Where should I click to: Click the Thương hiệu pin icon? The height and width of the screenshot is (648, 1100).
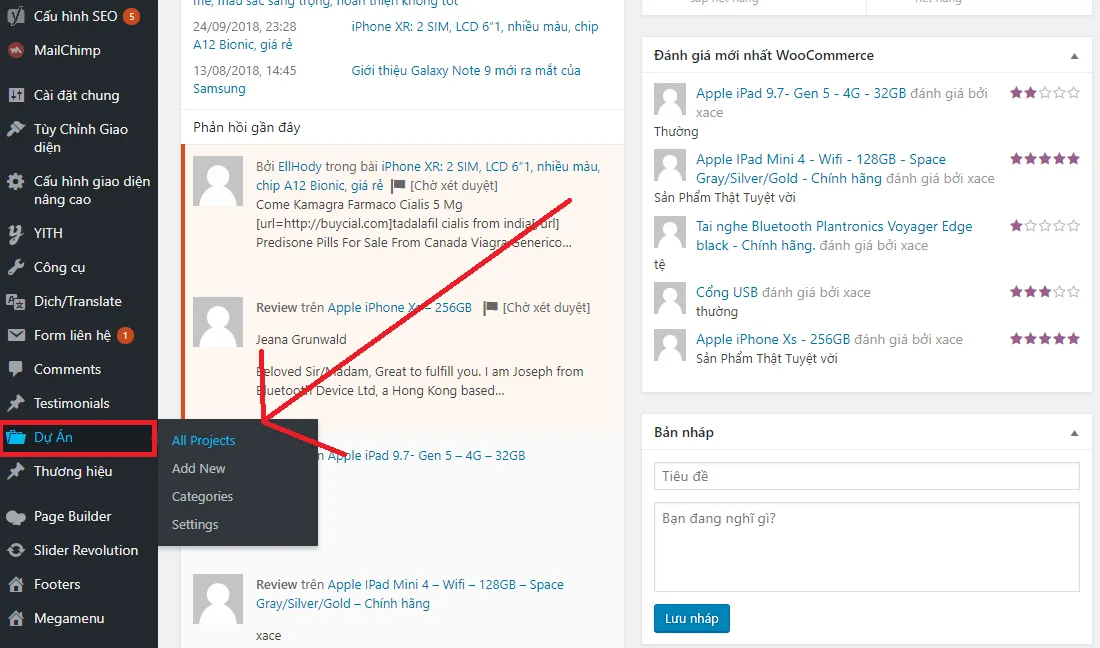click(x=15, y=471)
